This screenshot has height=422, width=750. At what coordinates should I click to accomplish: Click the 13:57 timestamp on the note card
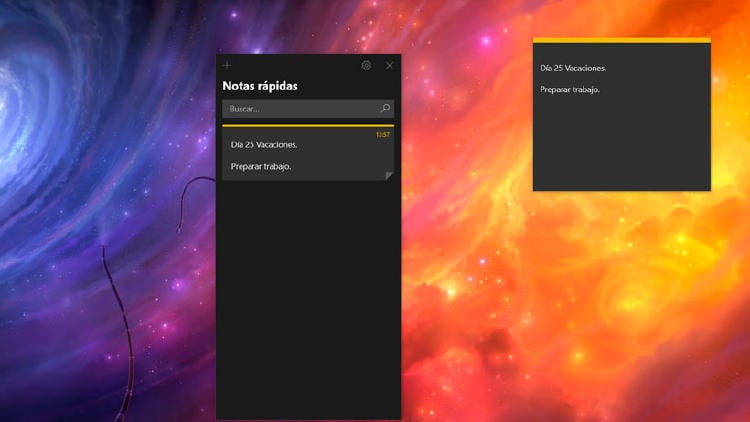pyautogui.click(x=383, y=134)
